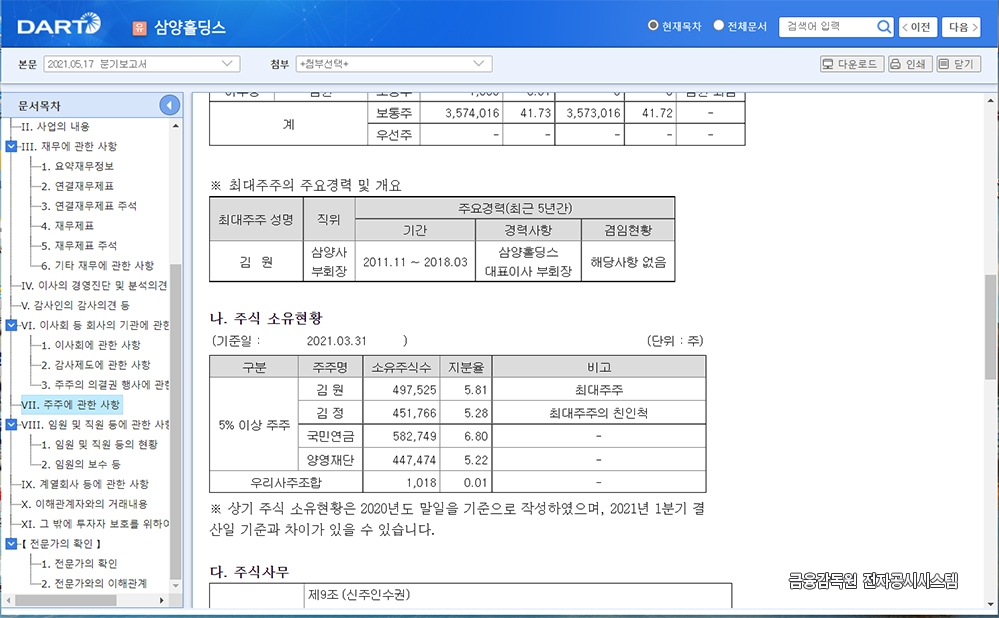
Task: Open V. 감사인의 감사의견 등
Action: (75, 305)
